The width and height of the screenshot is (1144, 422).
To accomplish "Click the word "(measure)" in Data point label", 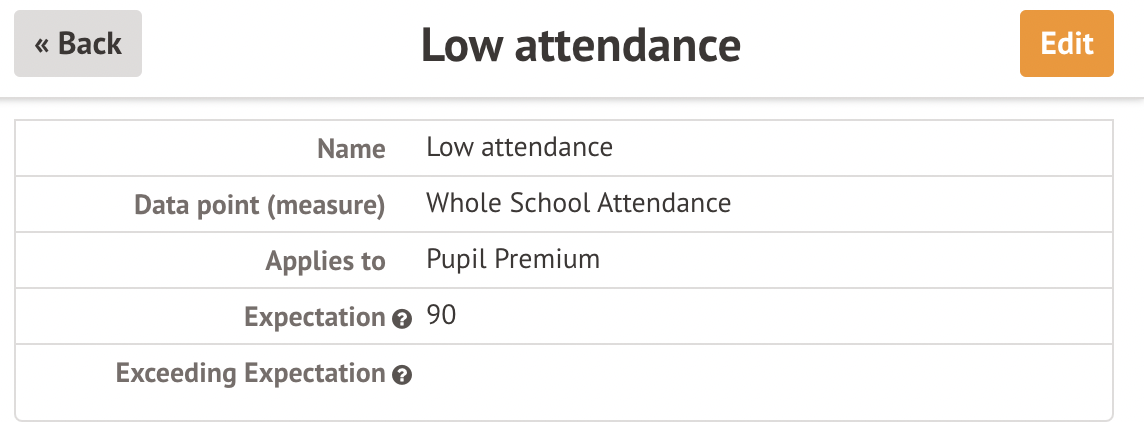I will 326,206.
